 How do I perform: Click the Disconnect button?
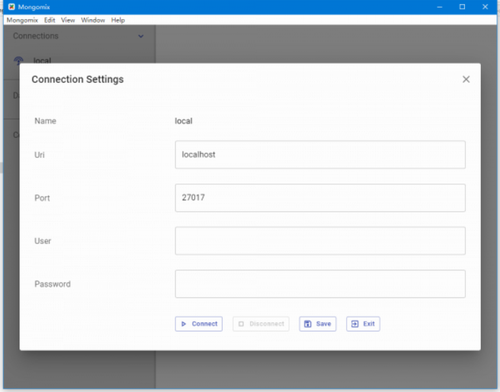[261, 324]
